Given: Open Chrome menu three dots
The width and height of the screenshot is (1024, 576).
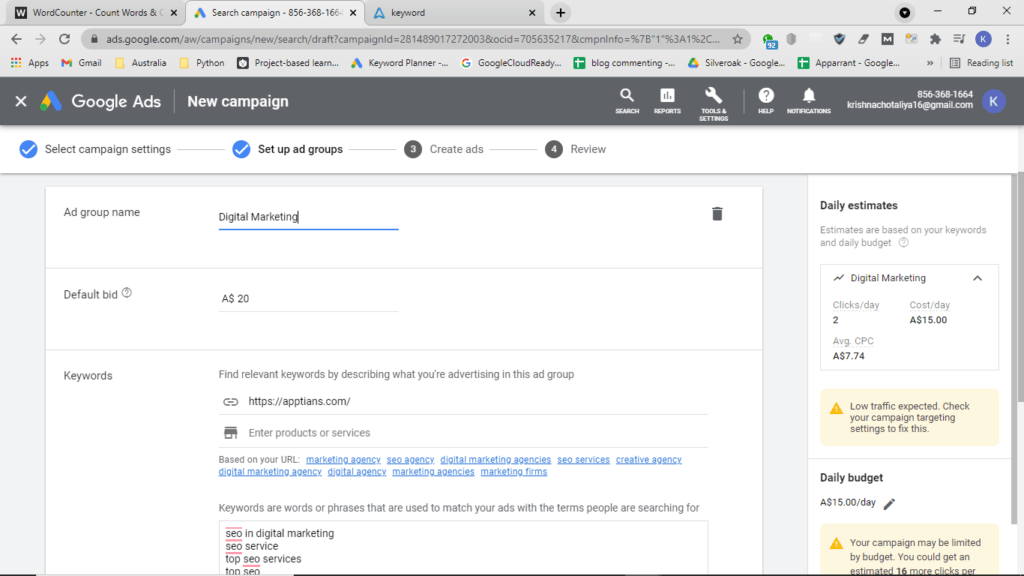Looking at the screenshot, I should pyautogui.click(x=1008, y=39).
